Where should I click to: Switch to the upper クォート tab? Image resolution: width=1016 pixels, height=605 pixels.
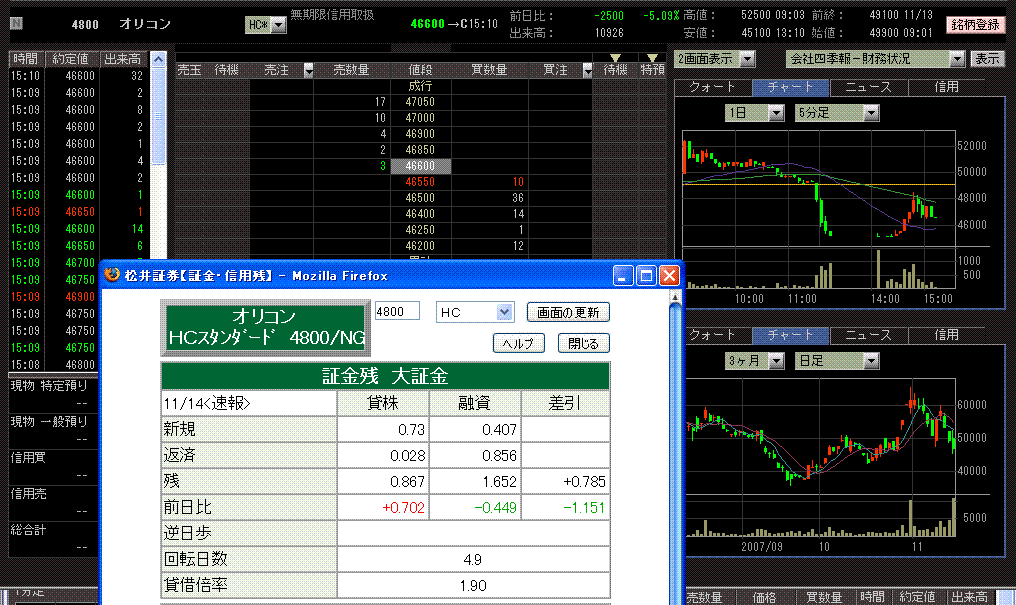point(712,87)
